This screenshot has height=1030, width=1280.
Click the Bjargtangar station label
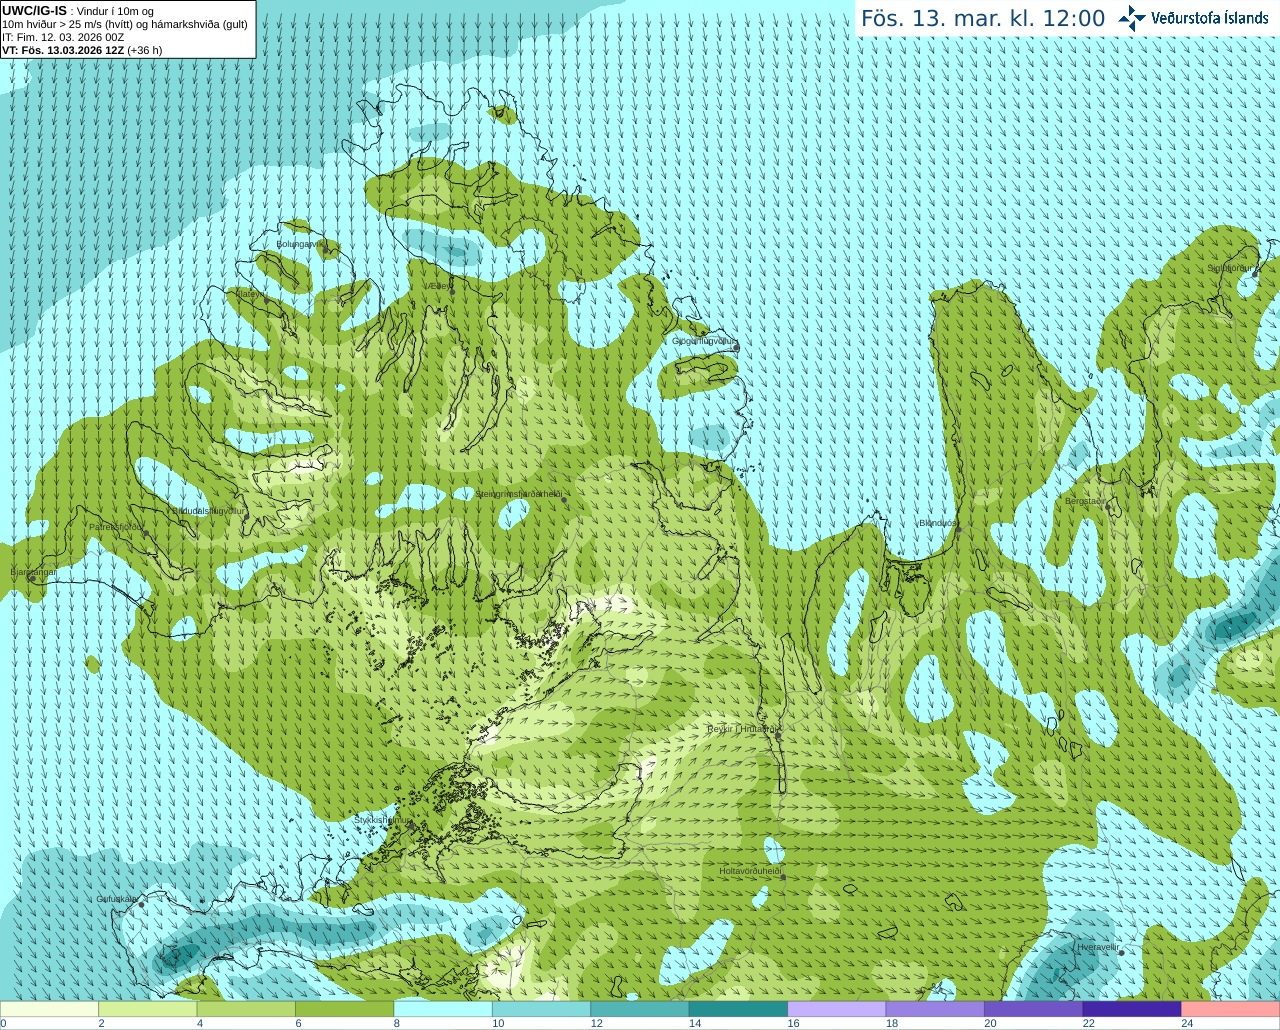tap(33, 573)
